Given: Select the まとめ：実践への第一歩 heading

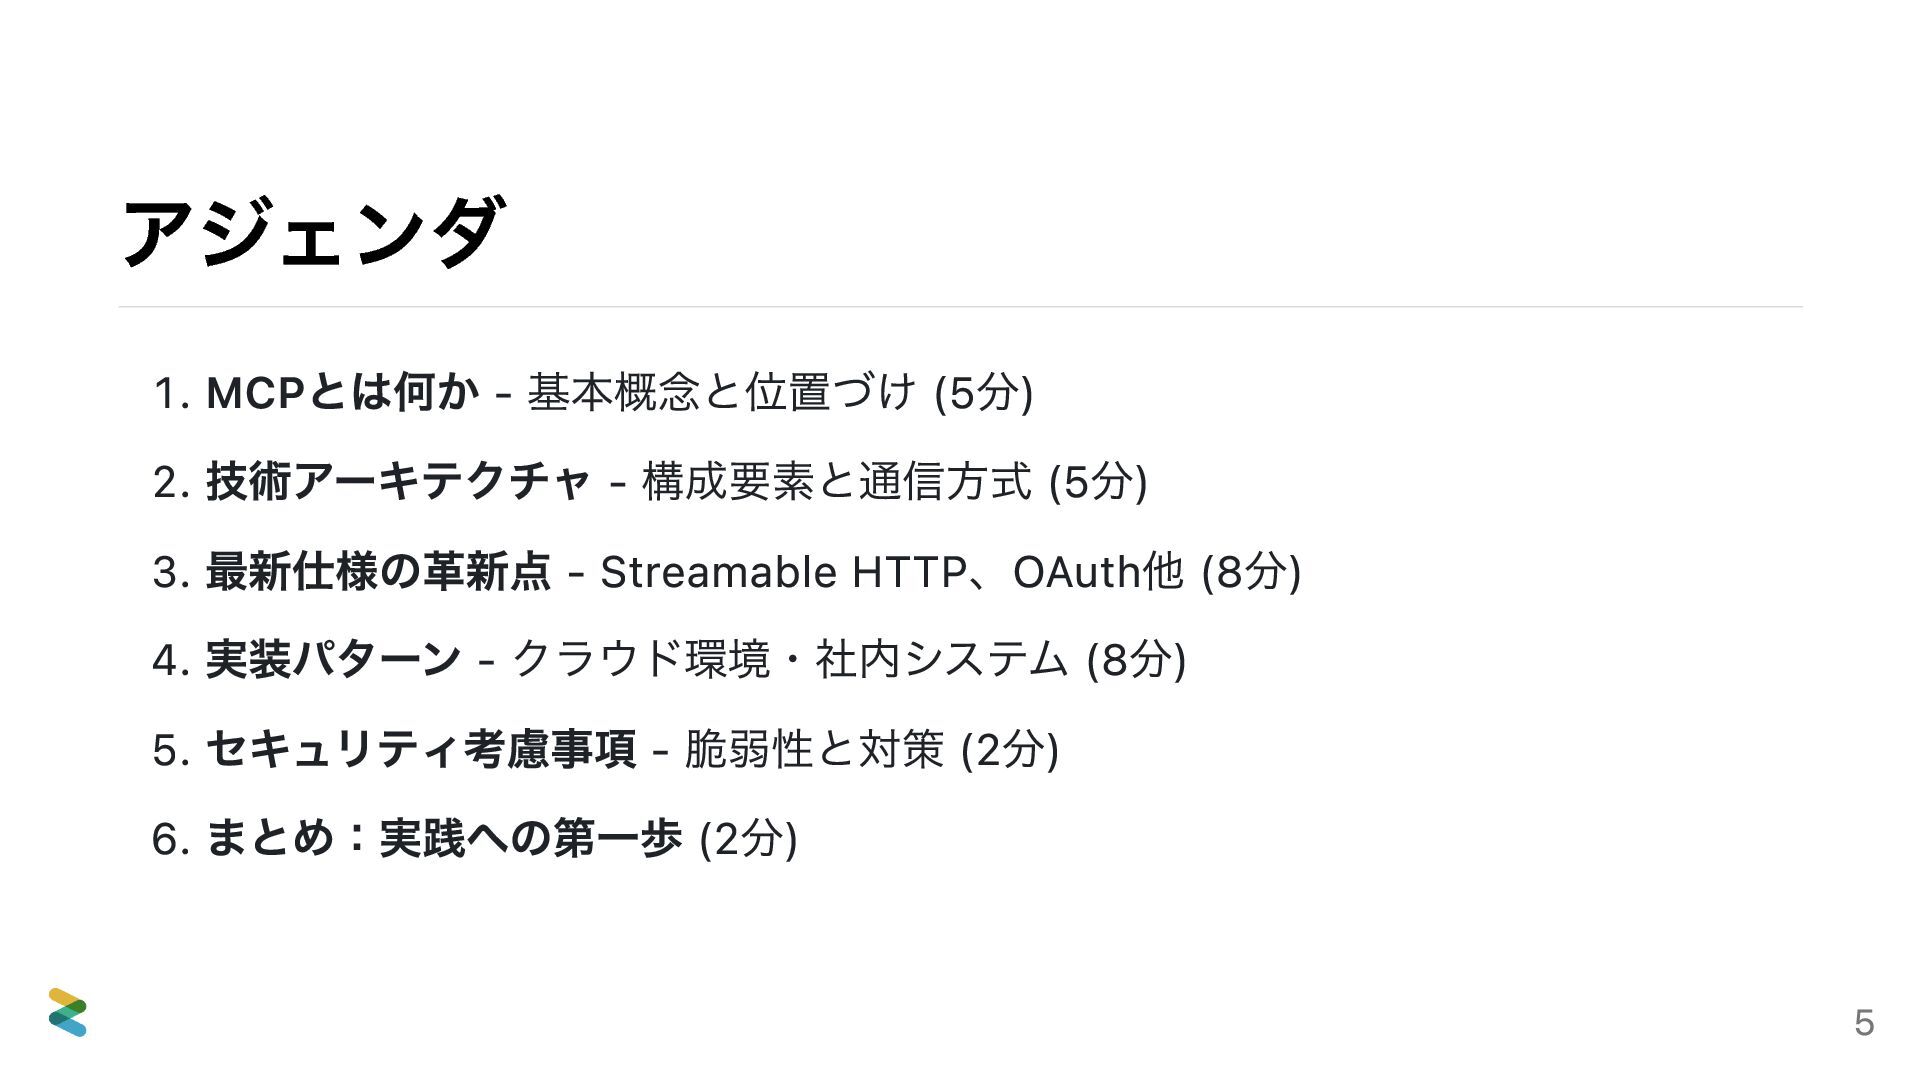Looking at the screenshot, I should [x=443, y=838].
